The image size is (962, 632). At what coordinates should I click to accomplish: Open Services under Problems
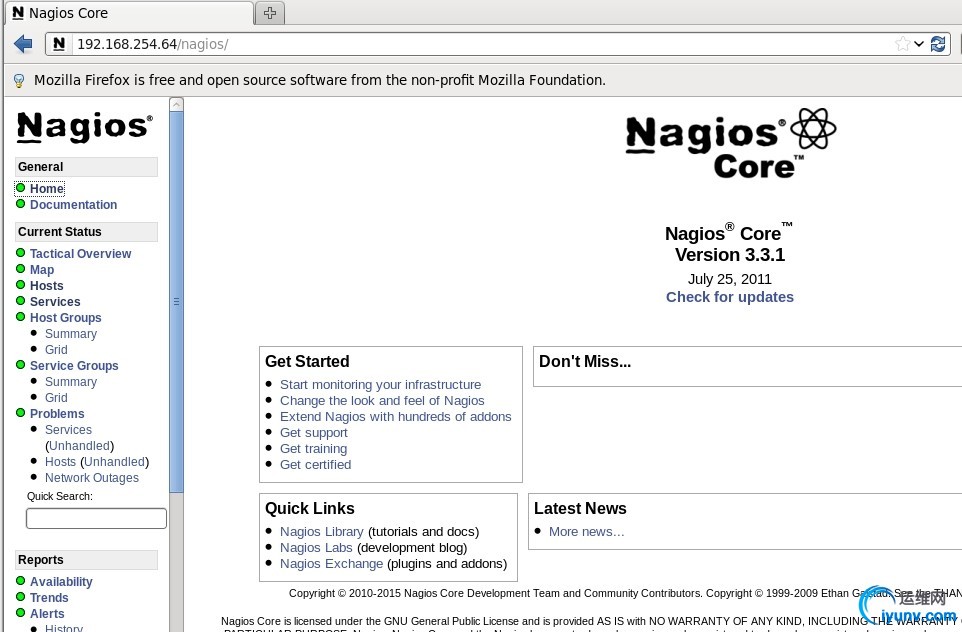68,430
